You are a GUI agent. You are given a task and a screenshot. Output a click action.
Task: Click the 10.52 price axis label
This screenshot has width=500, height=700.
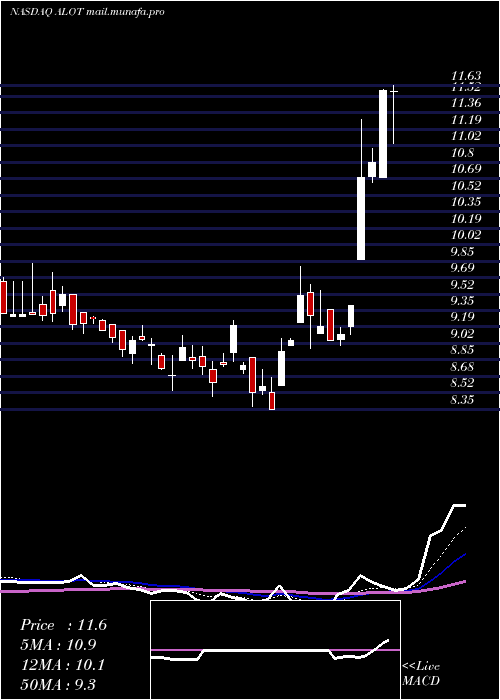(466, 186)
